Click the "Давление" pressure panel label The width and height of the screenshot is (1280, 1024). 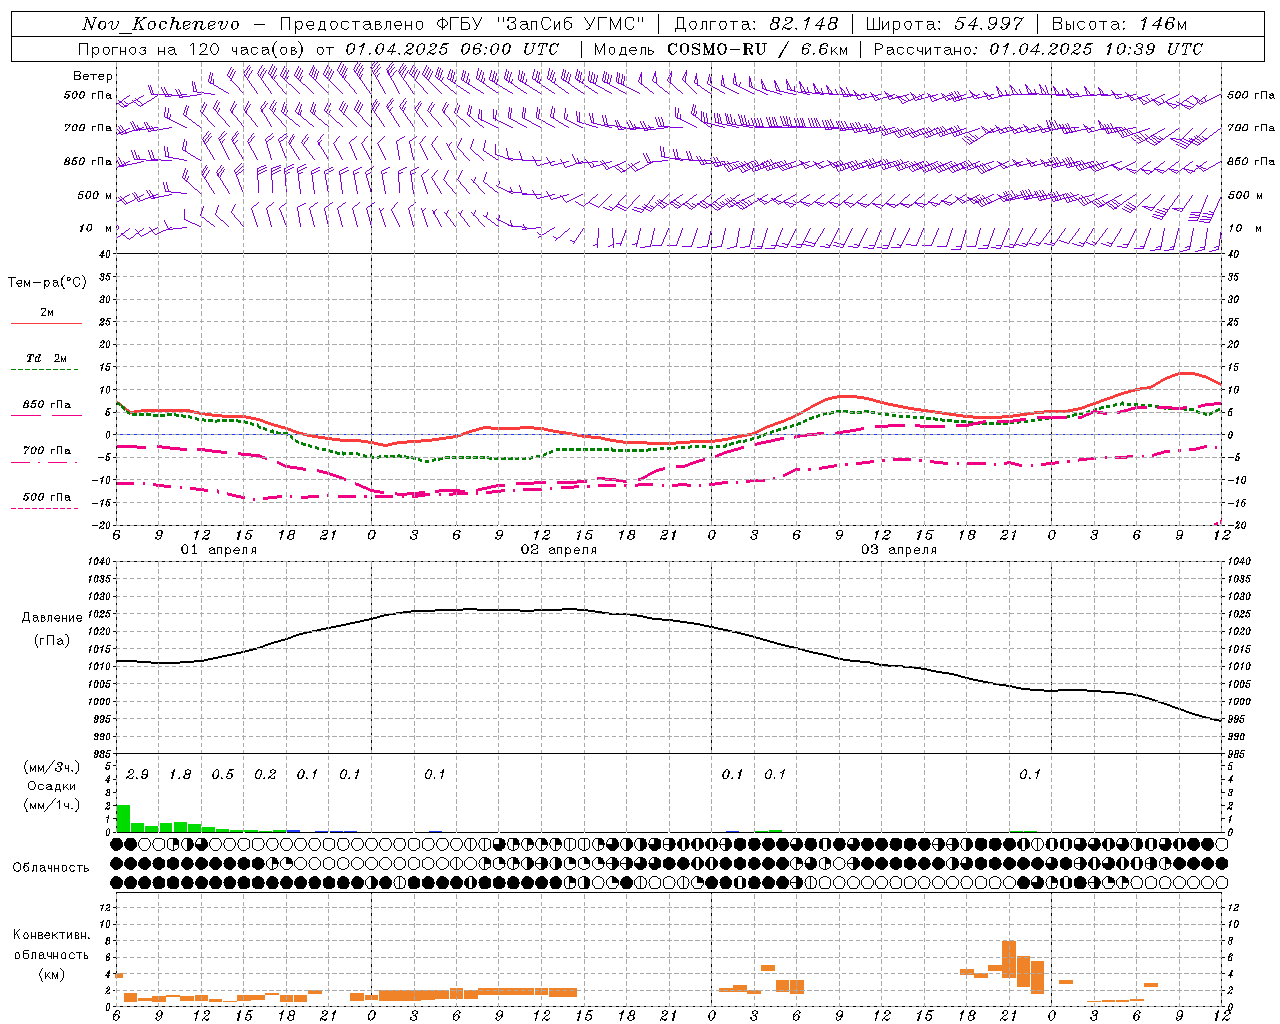coord(52,618)
